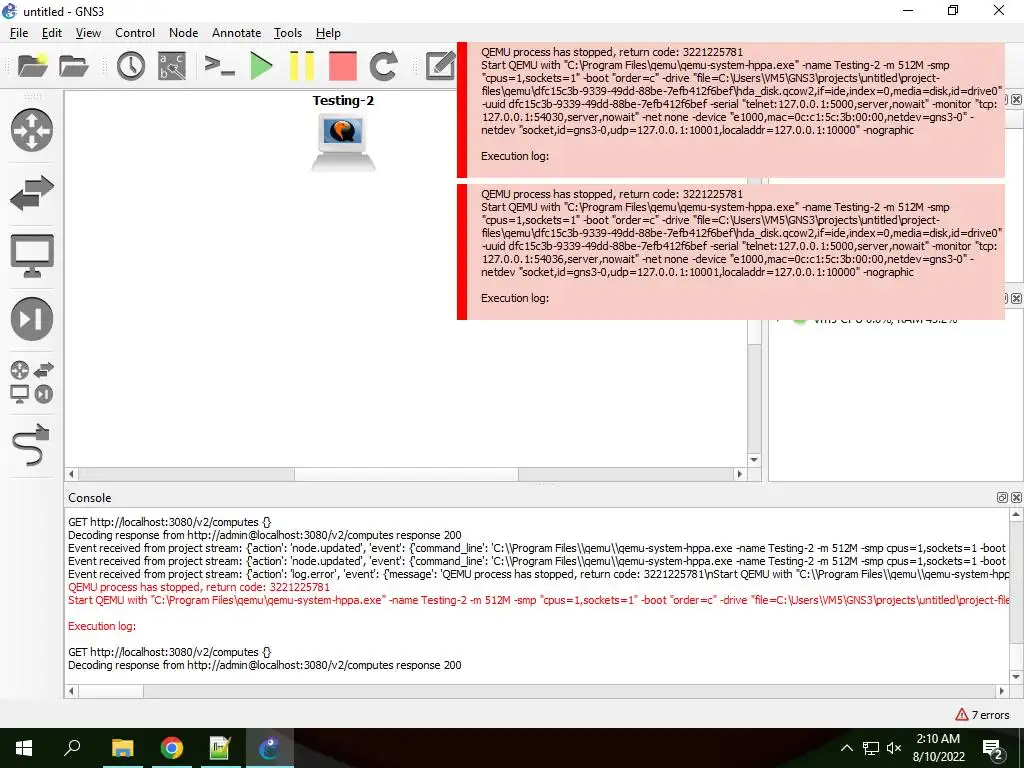Click 'Execution log:' red console line

pyautogui.click(x=102, y=626)
